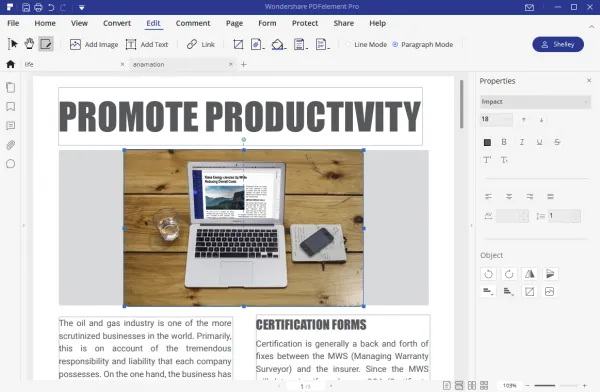This screenshot has height=392, width=600.
Task: Switch to the Convert tab
Action: (117, 23)
